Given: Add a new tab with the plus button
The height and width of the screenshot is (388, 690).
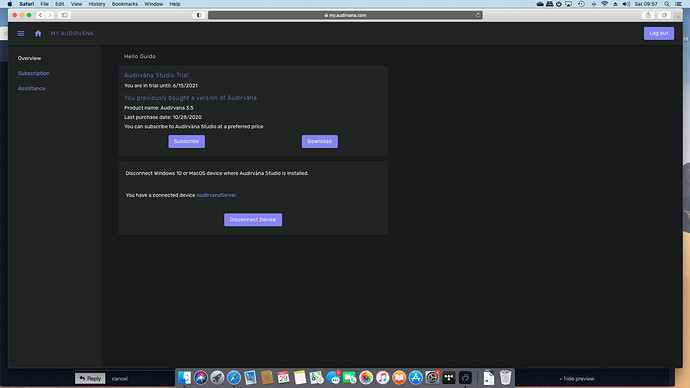Looking at the screenshot, I should click(x=678, y=17).
